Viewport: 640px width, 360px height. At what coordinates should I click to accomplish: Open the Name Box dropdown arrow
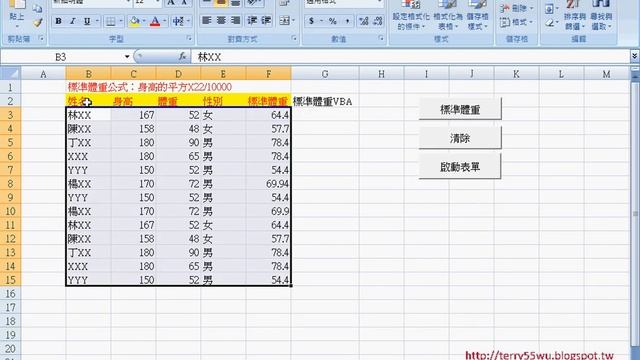pos(127,57)
